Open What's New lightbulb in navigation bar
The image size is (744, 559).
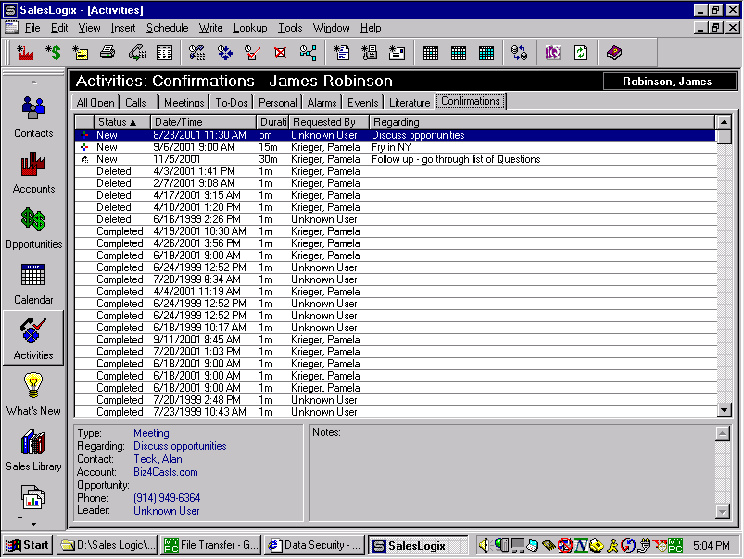point(33,395)
